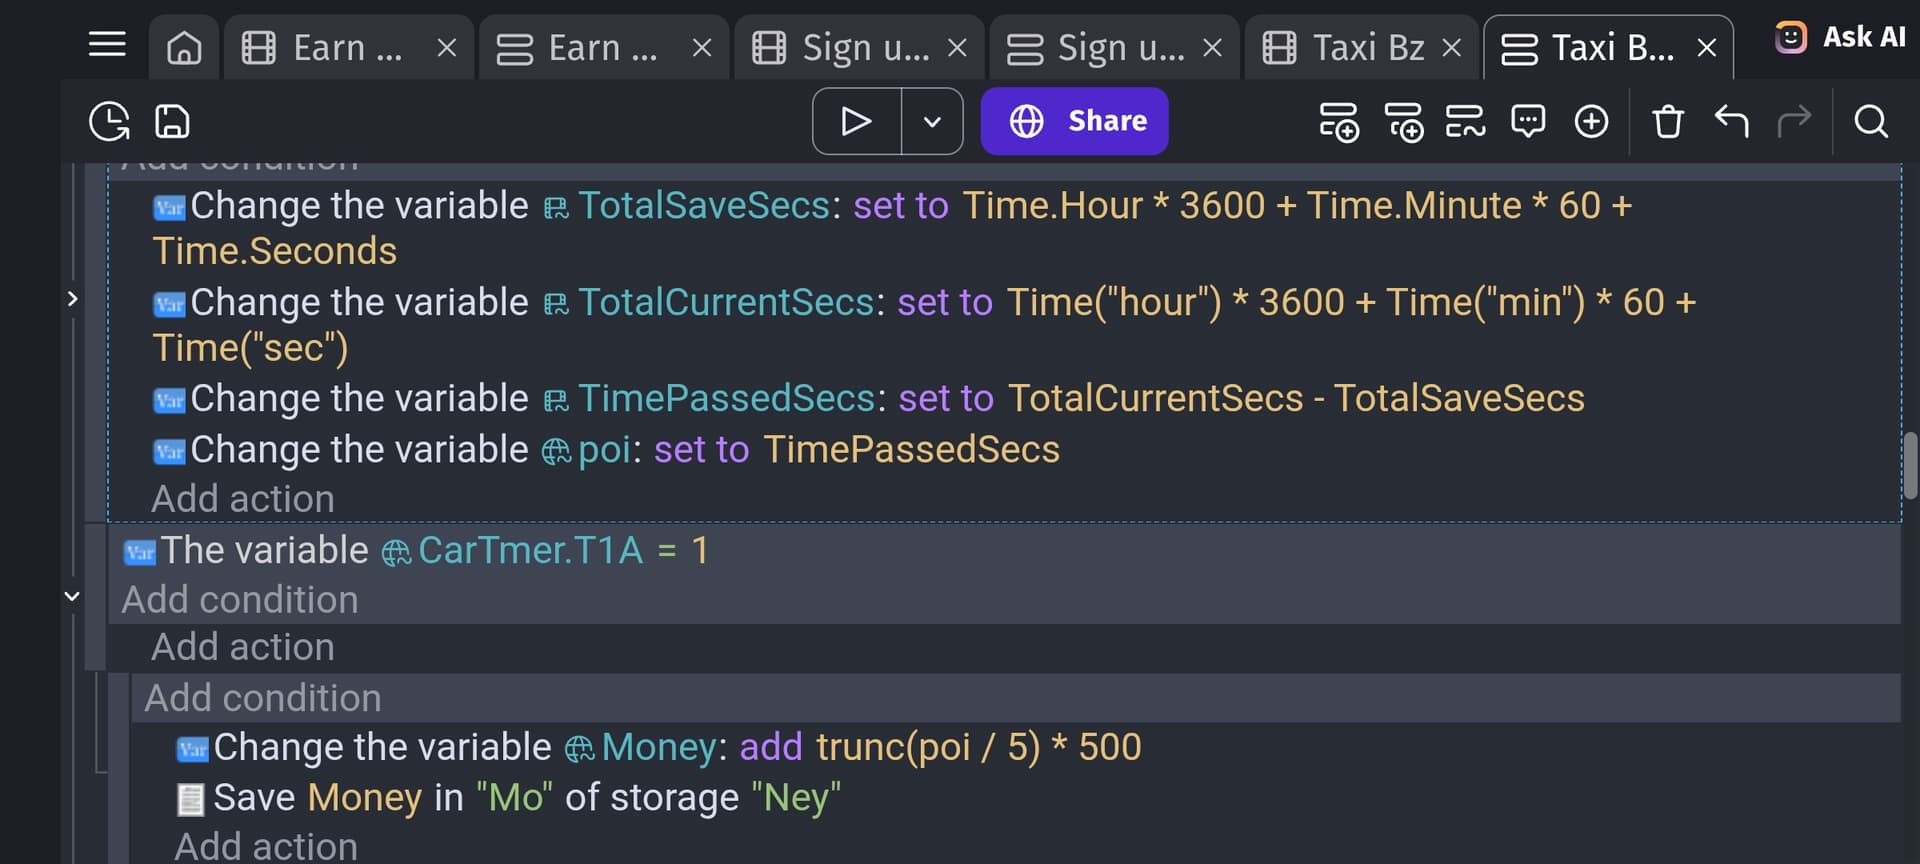The width and height of the screenshot is (1920, 864).
Task: Go to the home tab icon
Action: 184,48
